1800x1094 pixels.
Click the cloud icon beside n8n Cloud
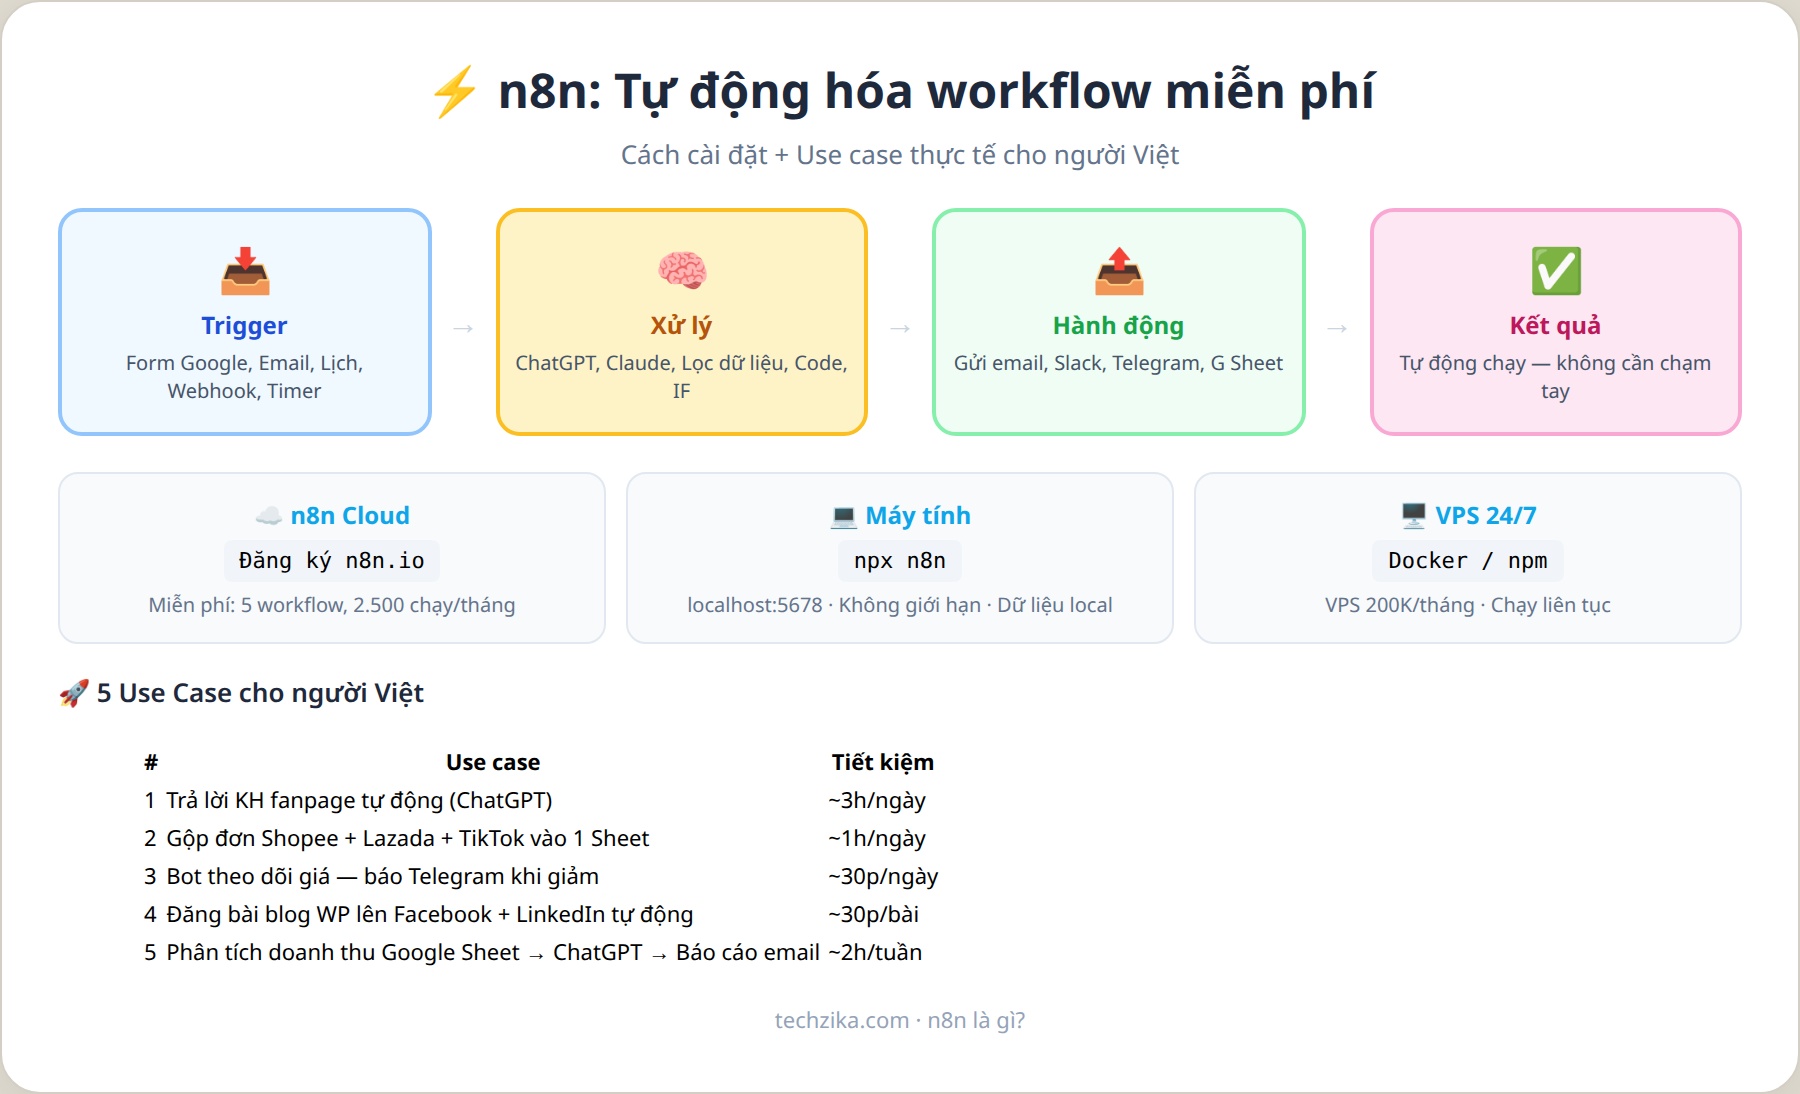pos(268,516)
